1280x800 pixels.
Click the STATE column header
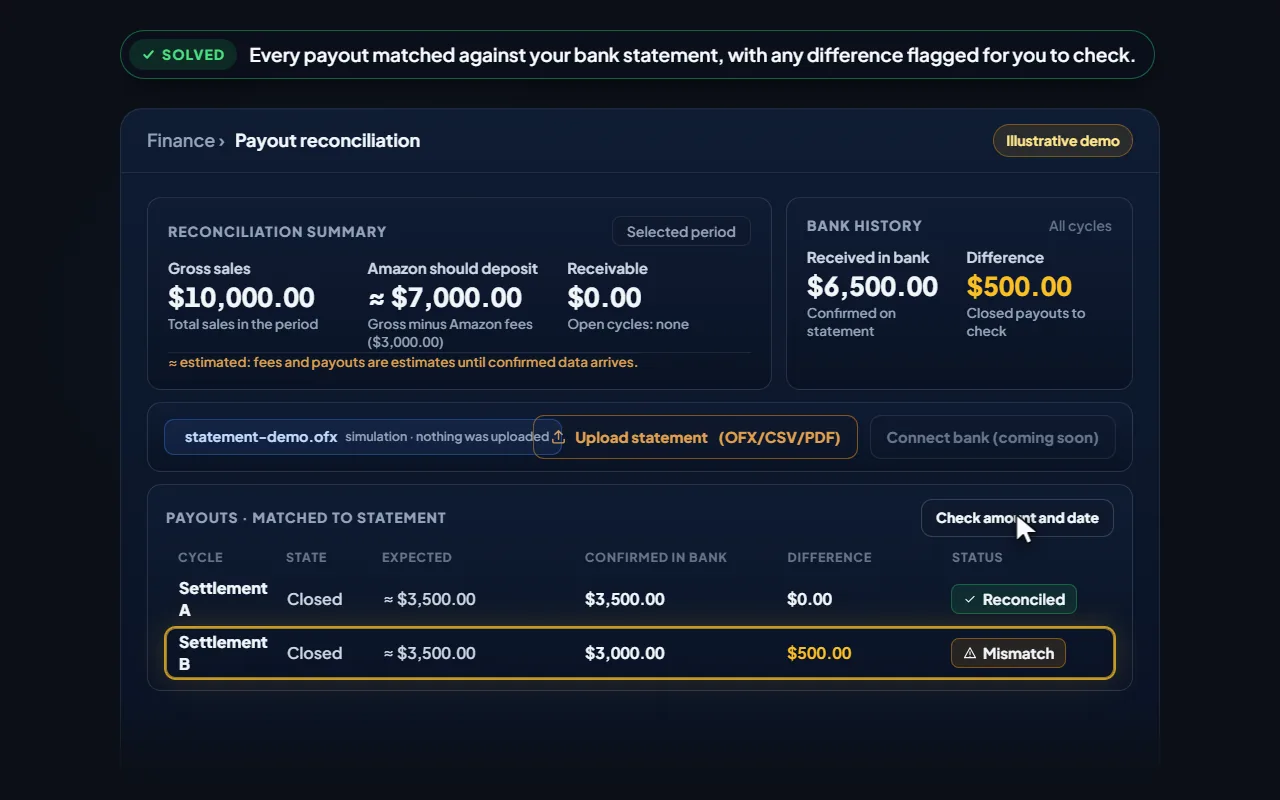(x=306, y=557)
